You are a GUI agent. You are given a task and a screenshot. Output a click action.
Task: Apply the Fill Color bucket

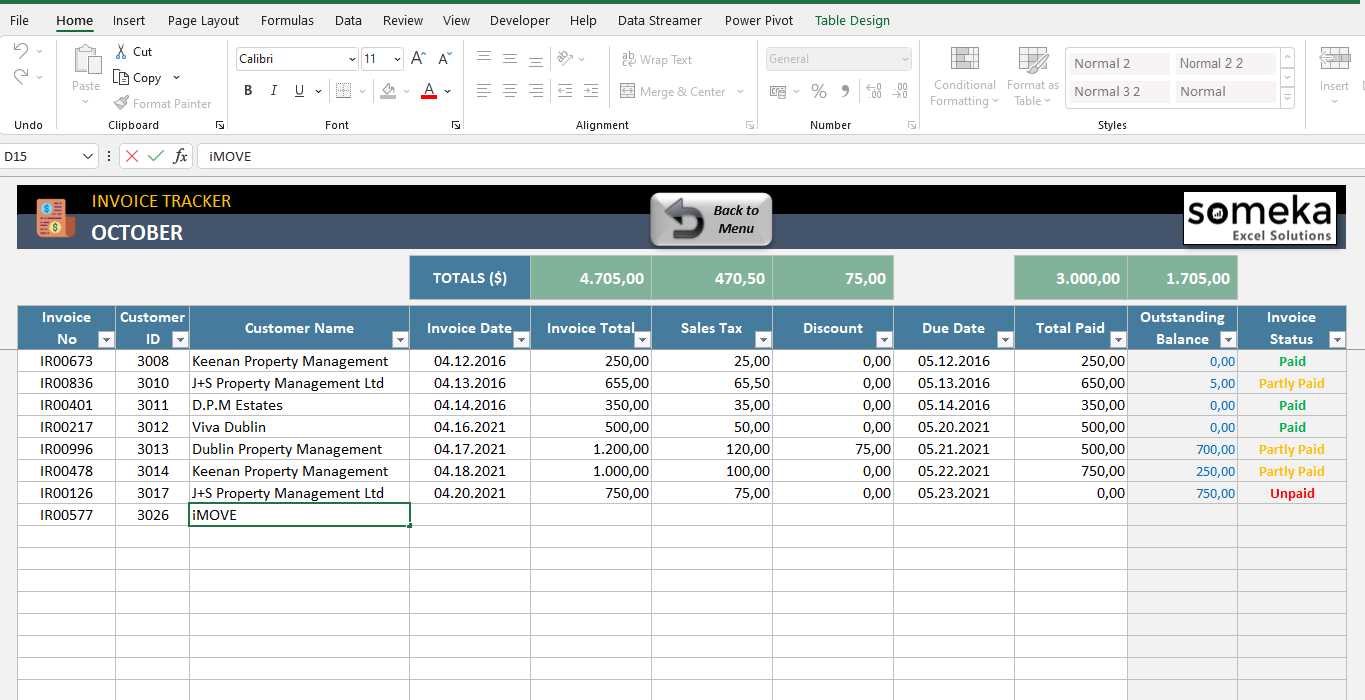pos(389,91)
